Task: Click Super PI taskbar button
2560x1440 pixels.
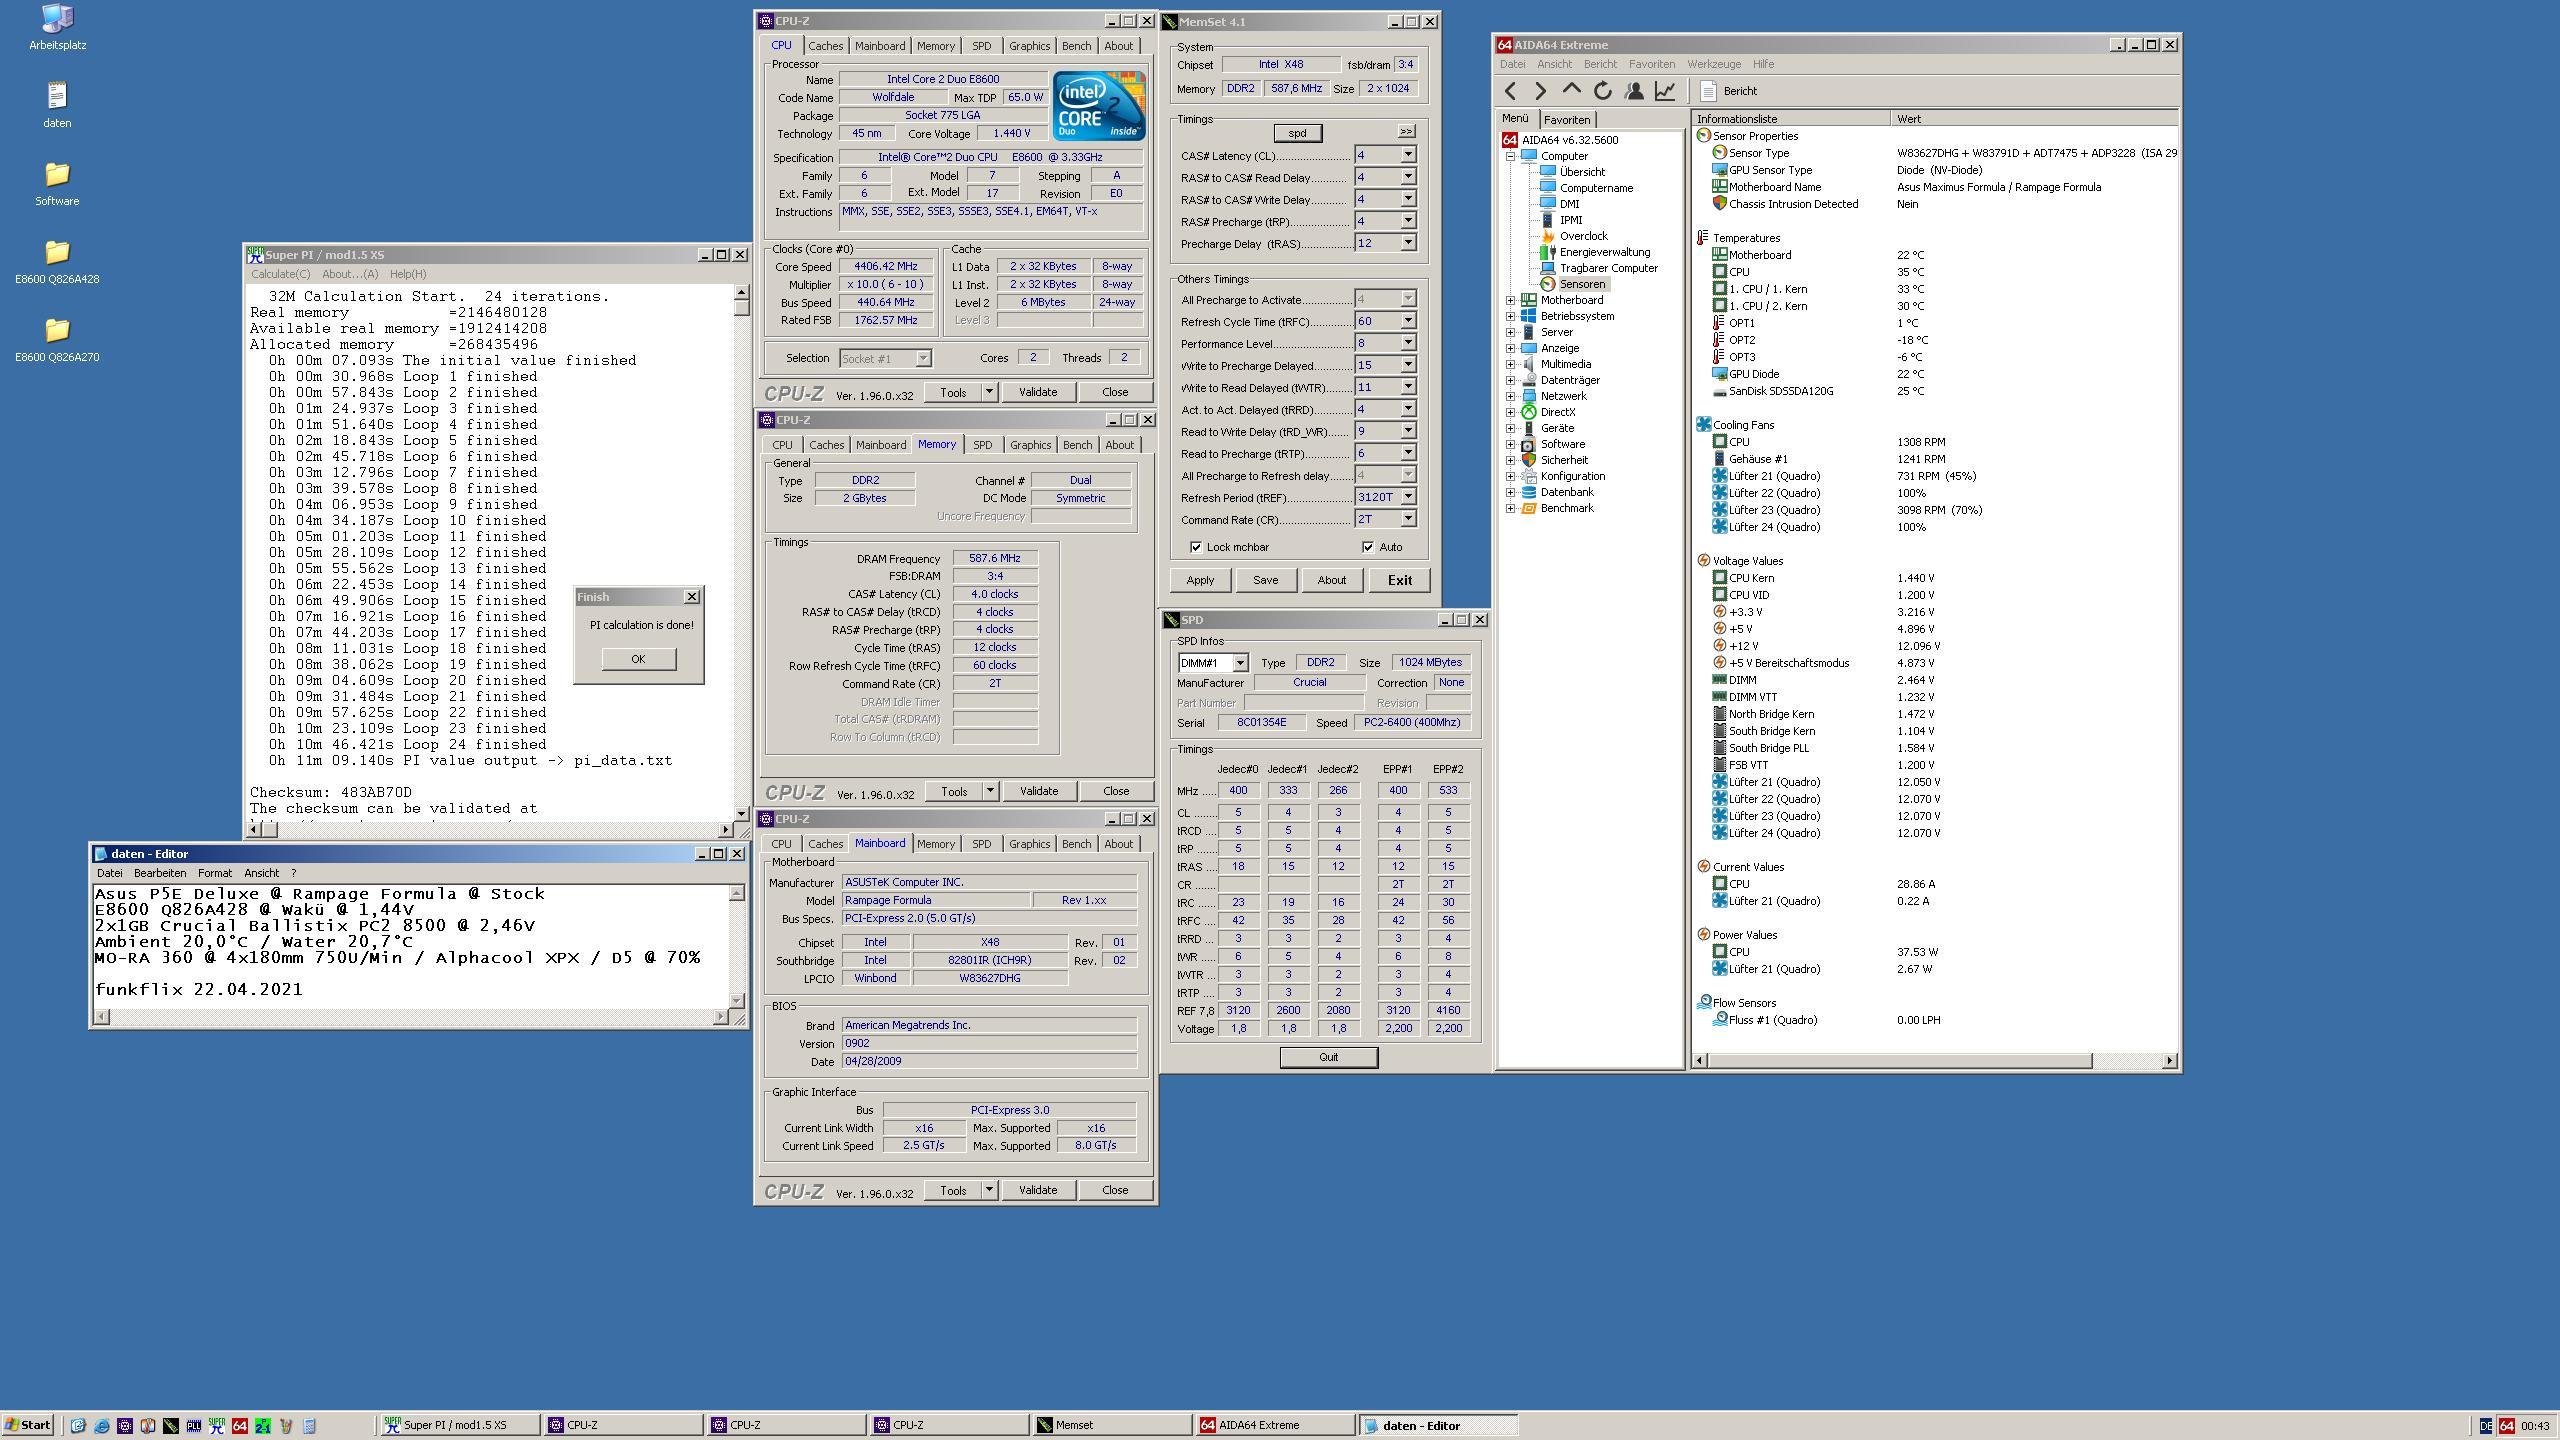Action: (459, 1426)
